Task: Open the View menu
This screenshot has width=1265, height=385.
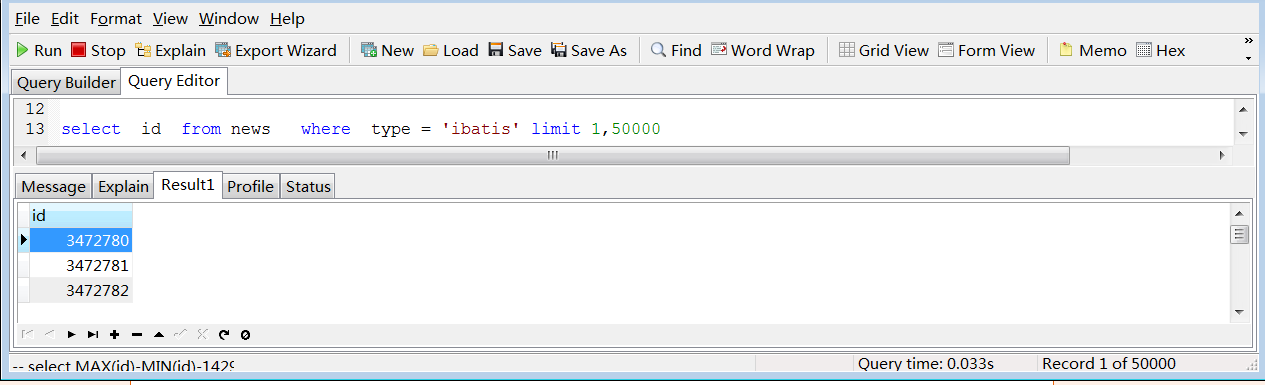Action: (170, 19)
